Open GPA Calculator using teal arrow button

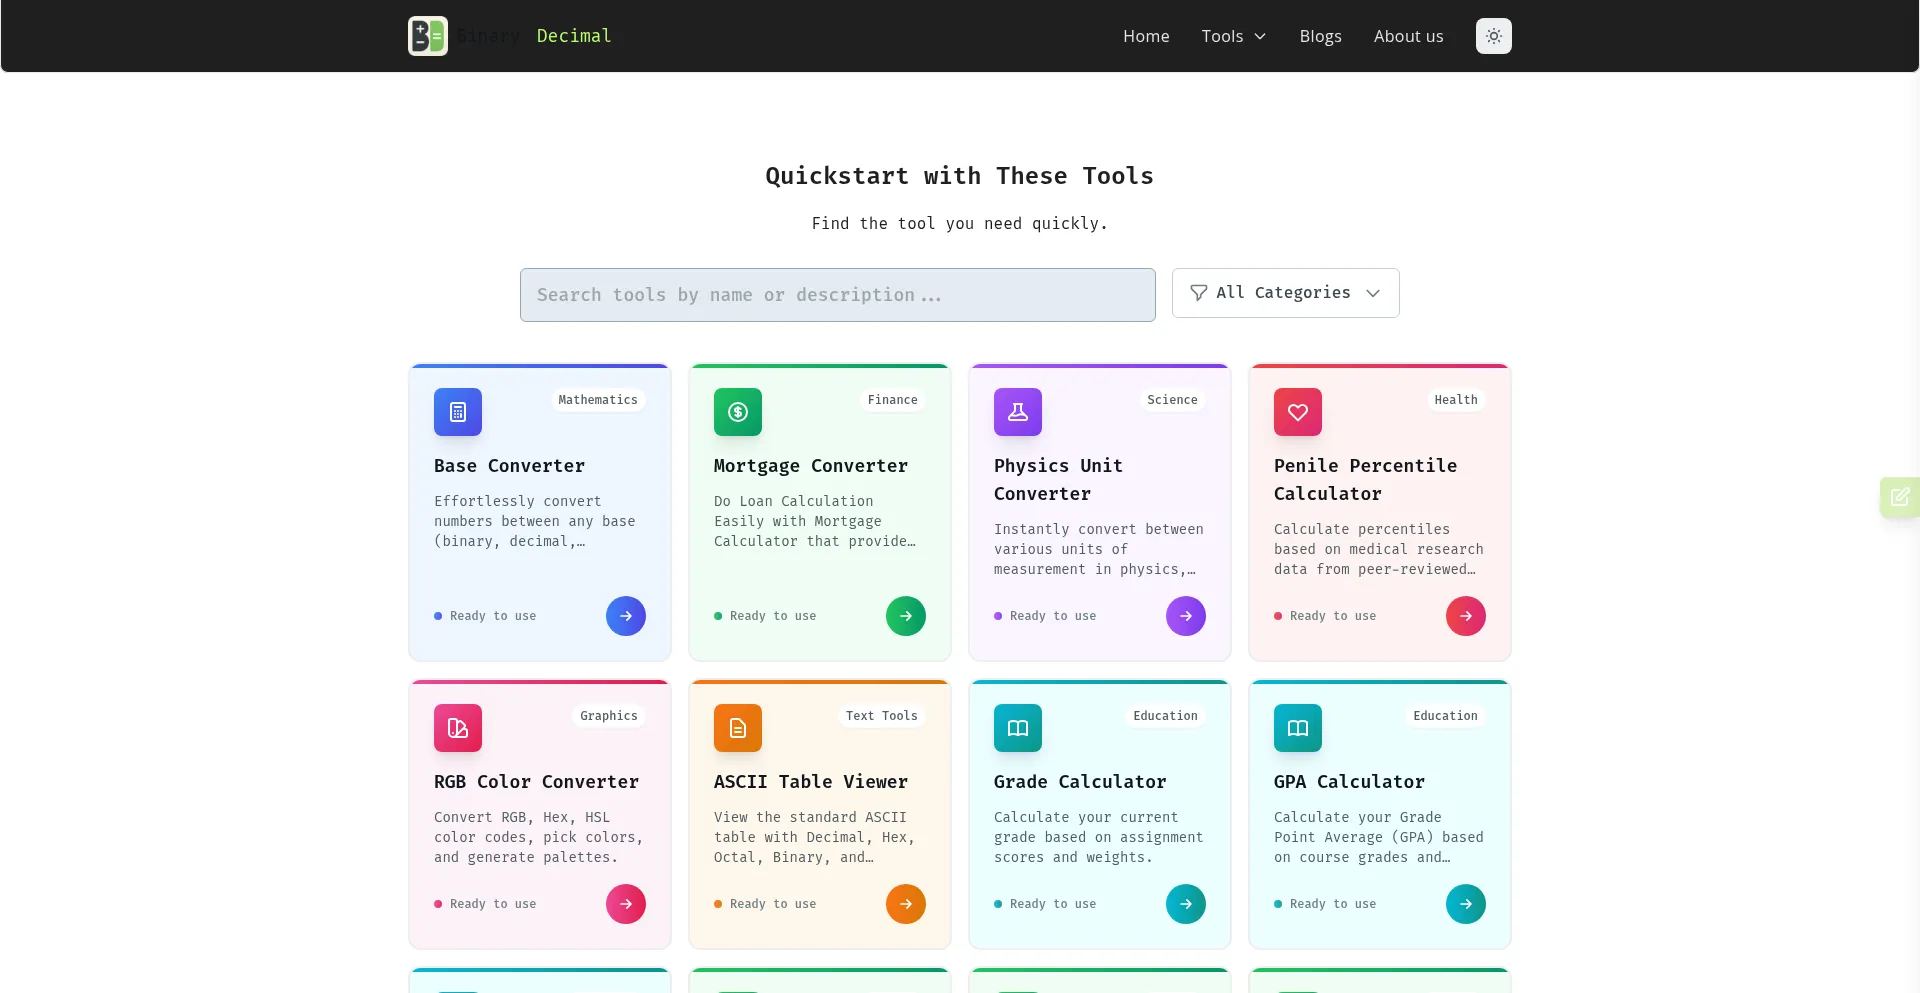[1466, 904]
